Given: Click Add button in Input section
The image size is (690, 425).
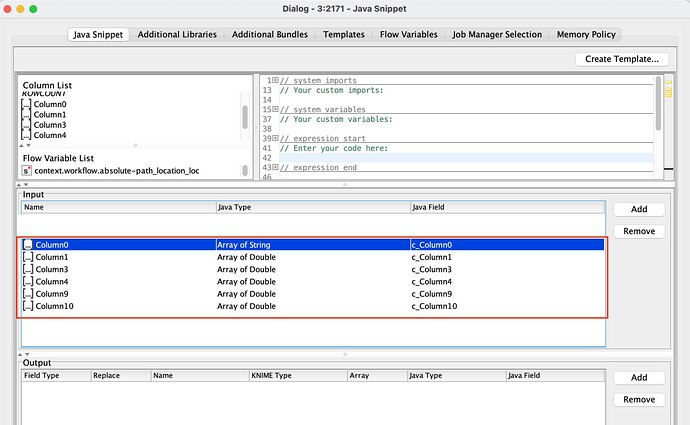Looking at the screenshot, I should (639, 209).
